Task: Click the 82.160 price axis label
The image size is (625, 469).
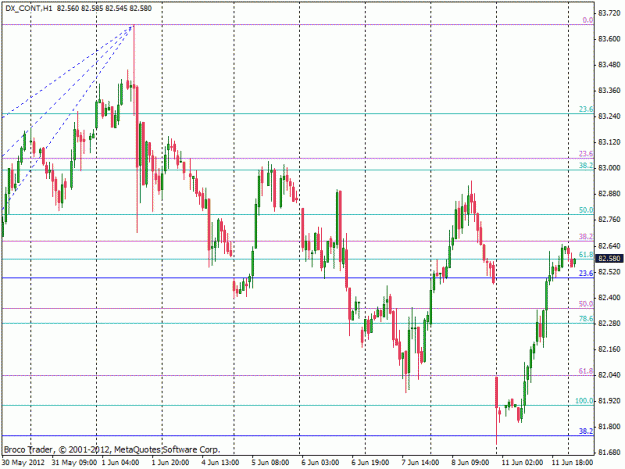Action: tap(609, 349)
